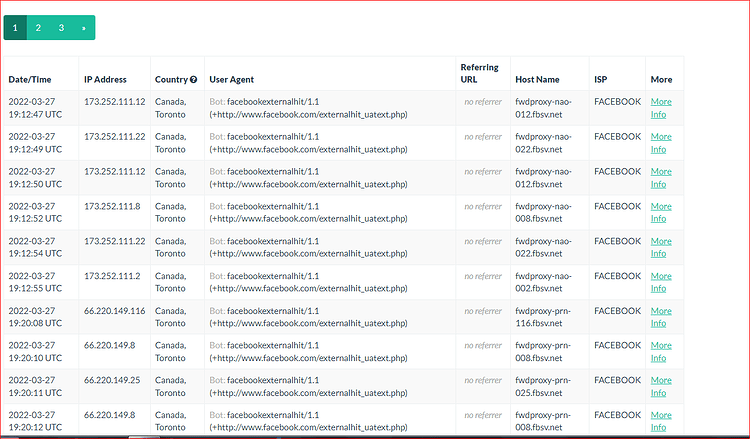Open More Info for 19:12:47 UTC row
The image size is (750, 439).
click(x=661, y=108)
